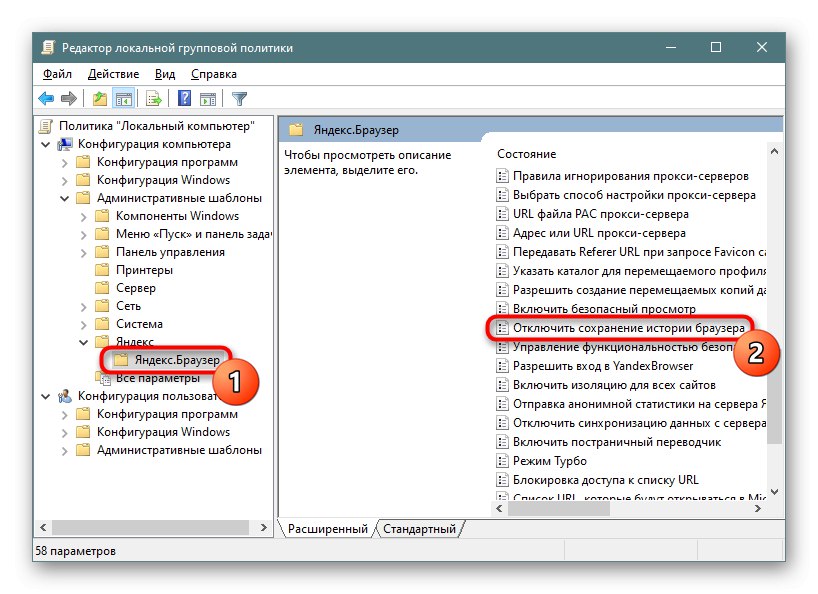
Task: Select the Принтеры folder
Action: [144, 270]
